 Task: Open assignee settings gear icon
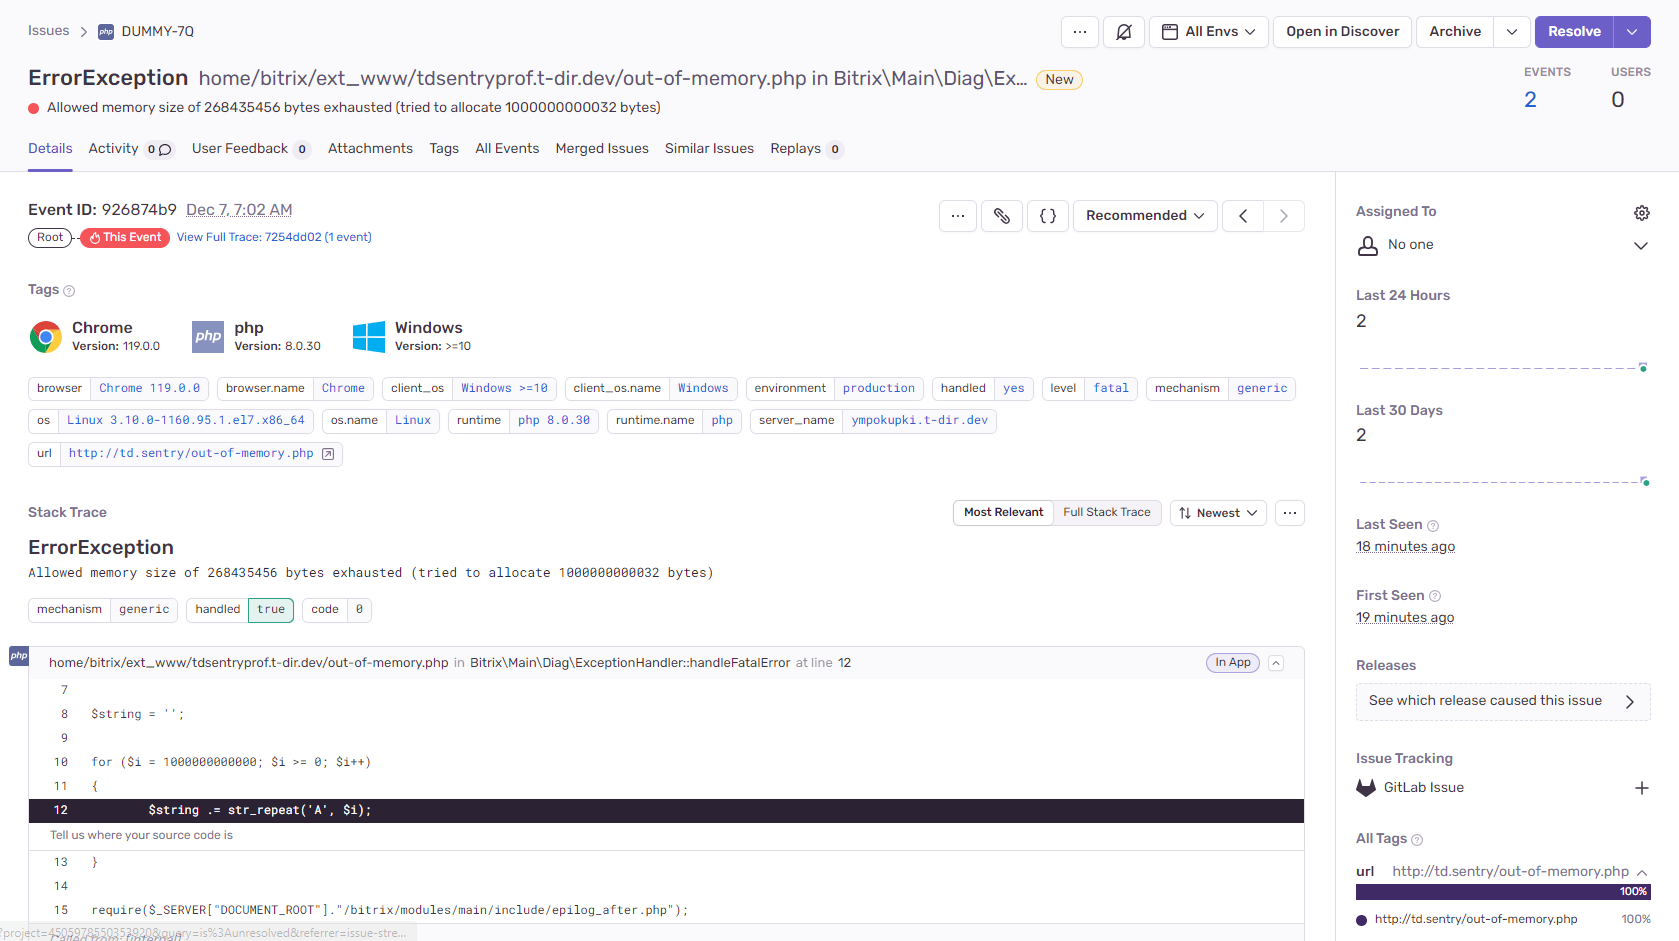pos(1641,213)
